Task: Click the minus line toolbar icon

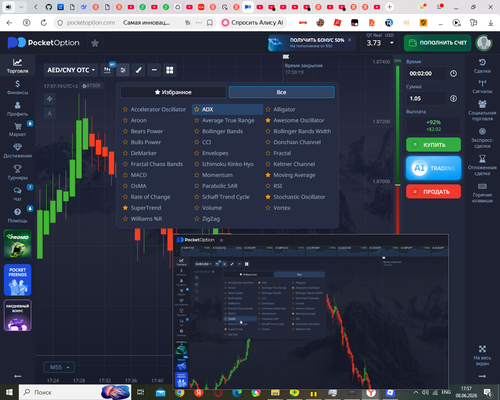Action: coord(154,70)
